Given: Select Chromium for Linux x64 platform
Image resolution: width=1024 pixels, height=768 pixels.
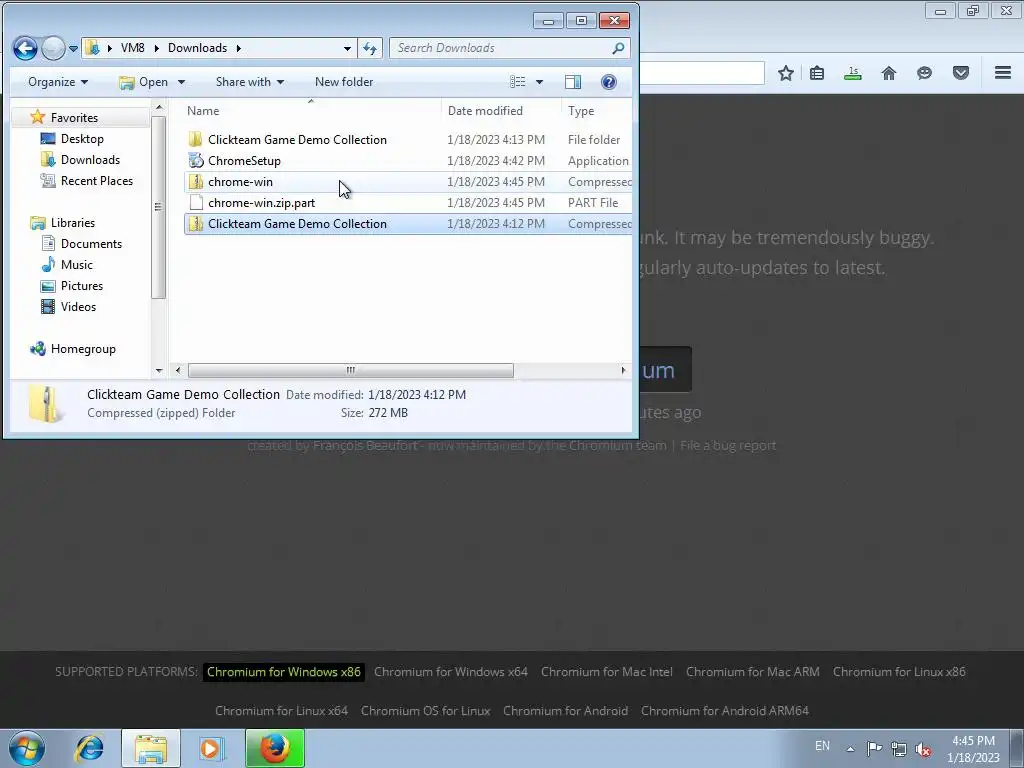Looking at the screenshot, I should tap(281, 711).
